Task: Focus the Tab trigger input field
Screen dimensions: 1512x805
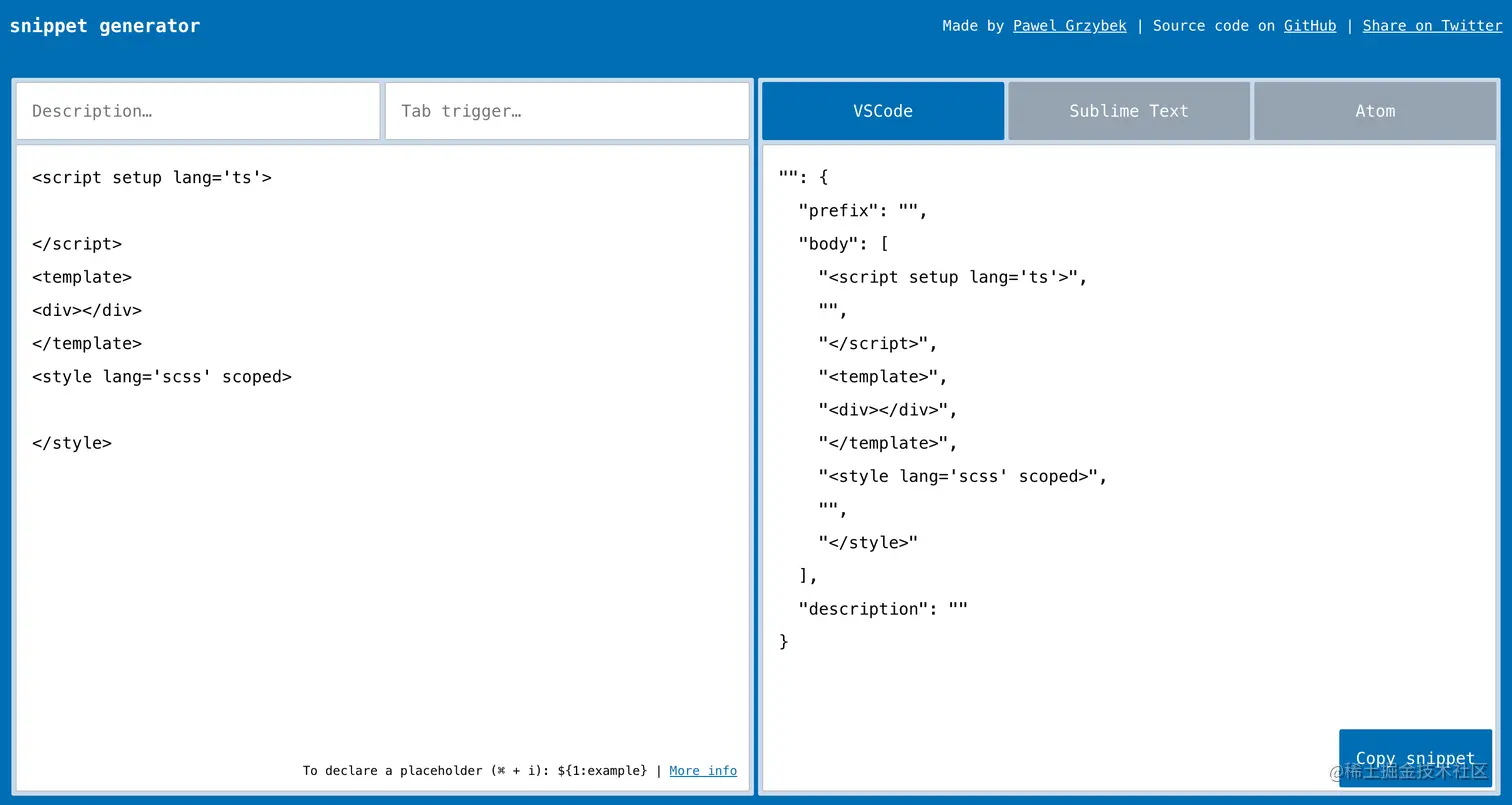Action: [567, 111]
